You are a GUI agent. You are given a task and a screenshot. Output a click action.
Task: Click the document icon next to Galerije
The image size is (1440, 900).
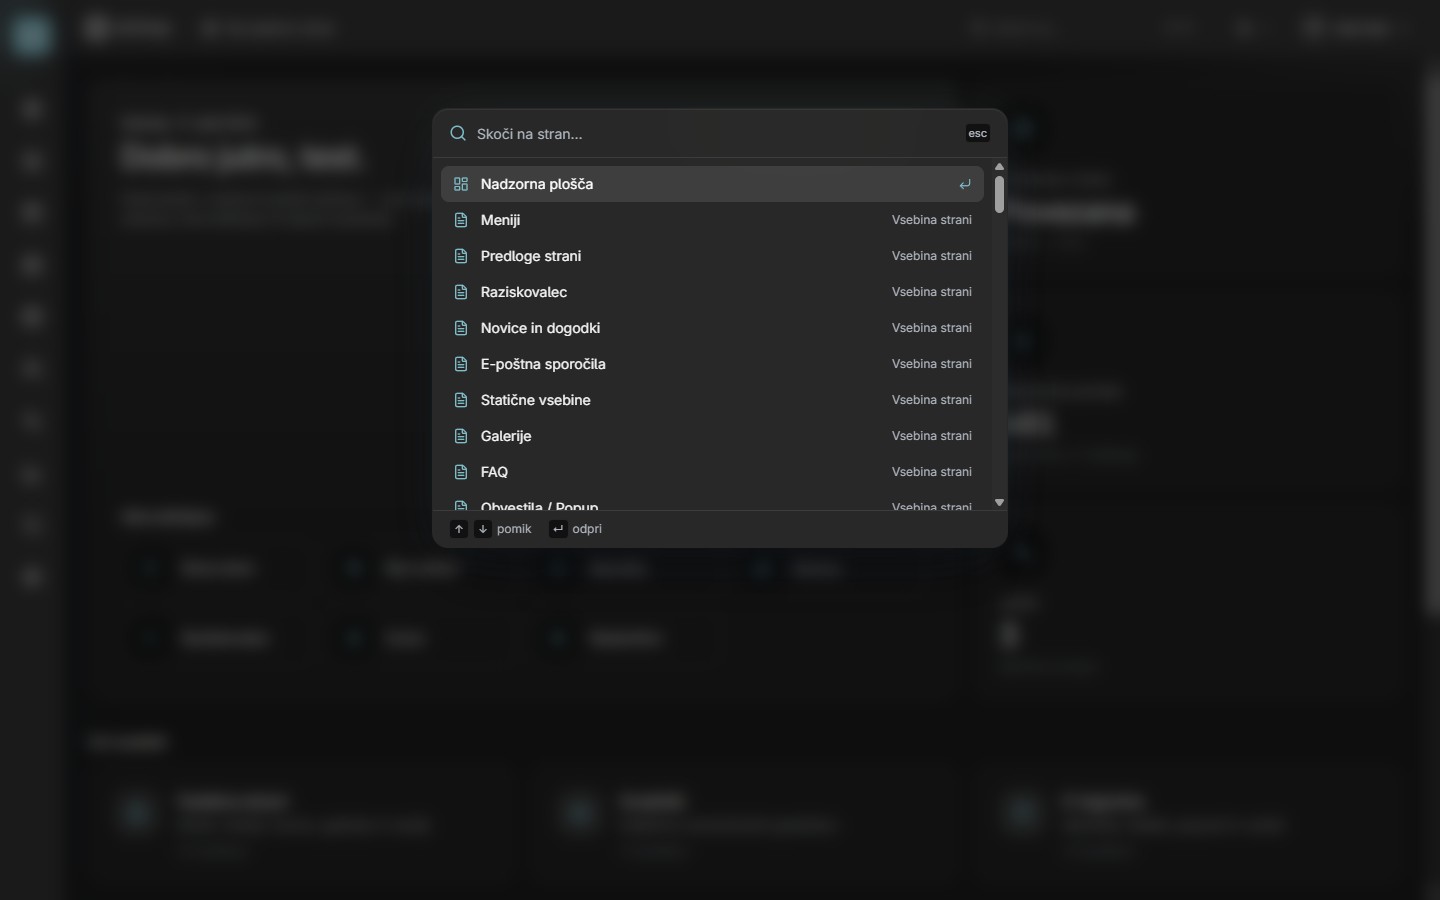(x=461, y=436)
